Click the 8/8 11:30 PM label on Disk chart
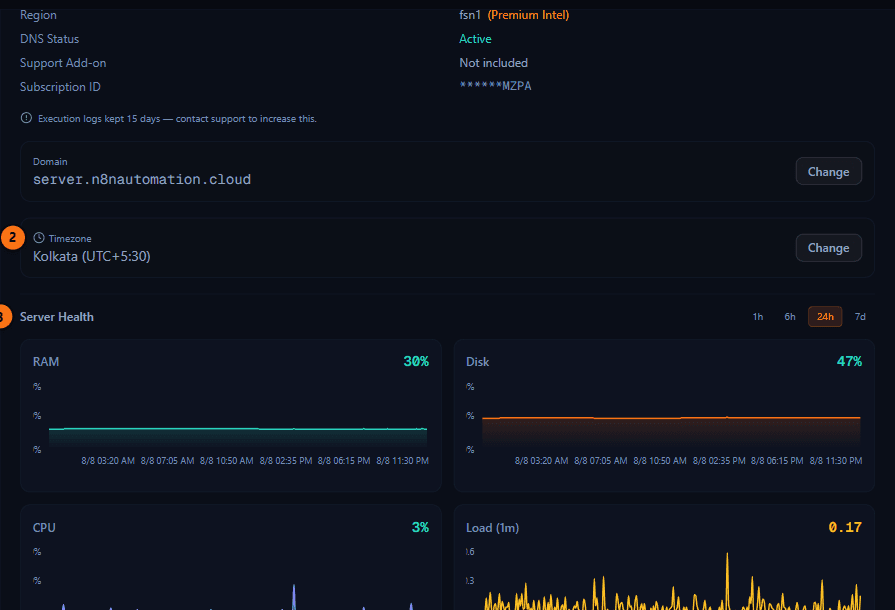The width and height of the screenshot is (895, 610). coord(836,460)
